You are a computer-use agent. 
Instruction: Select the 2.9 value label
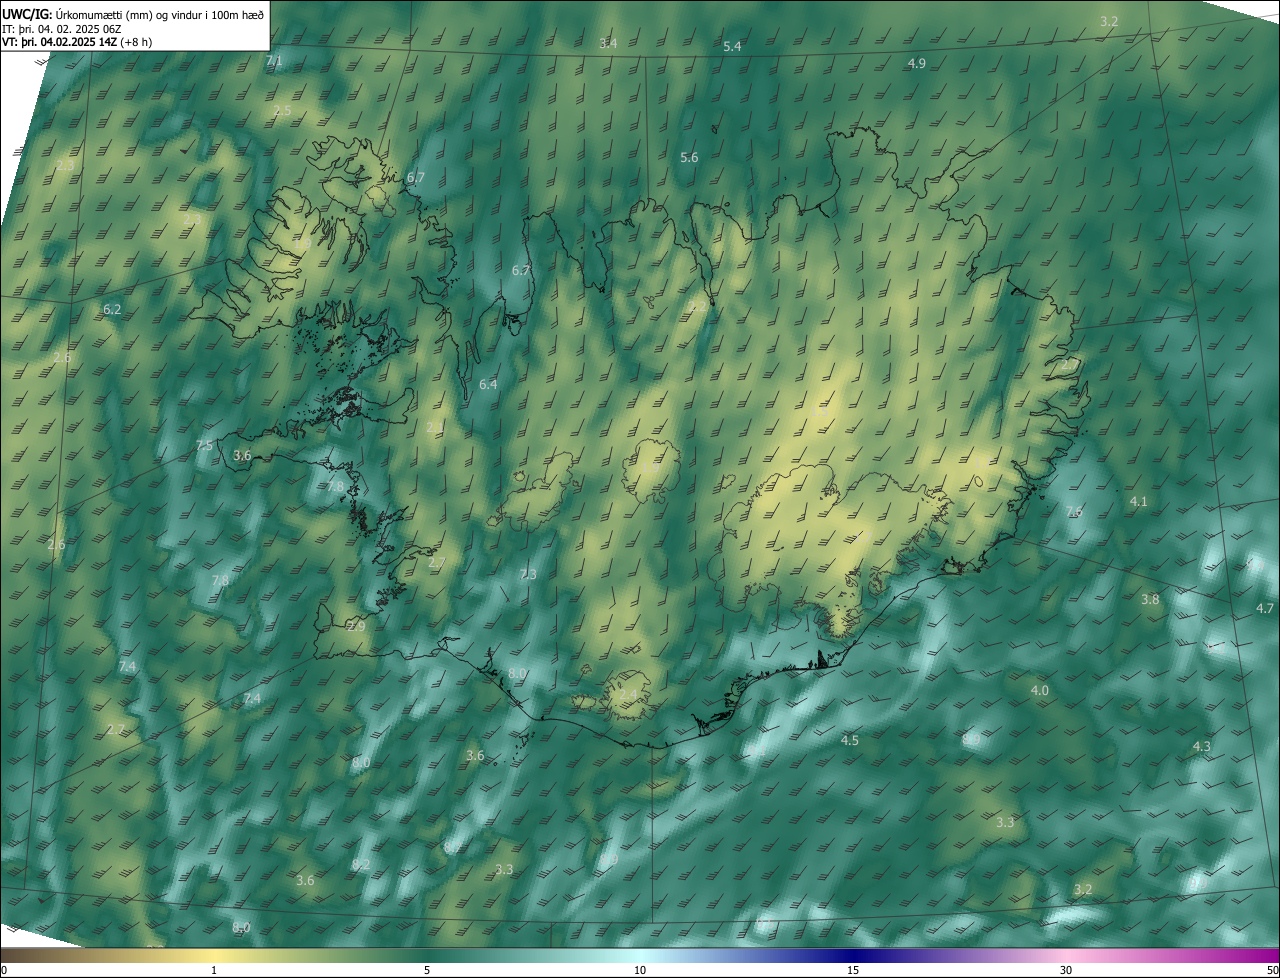coord(356,626)
